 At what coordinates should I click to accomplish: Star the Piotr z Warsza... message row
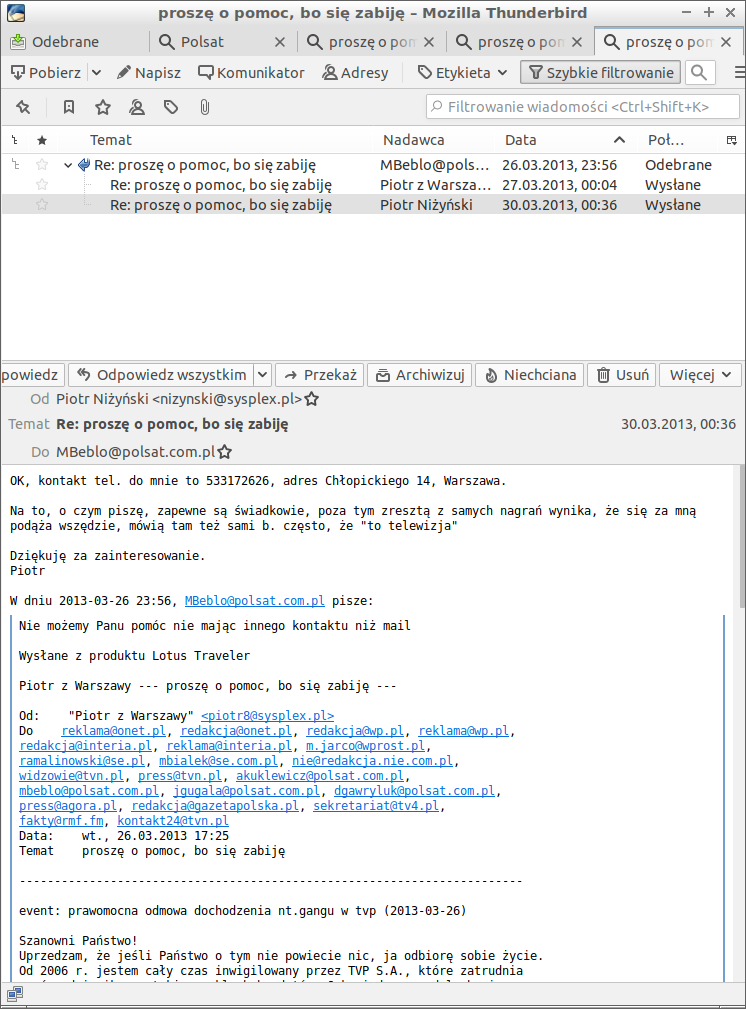[42, 185]
